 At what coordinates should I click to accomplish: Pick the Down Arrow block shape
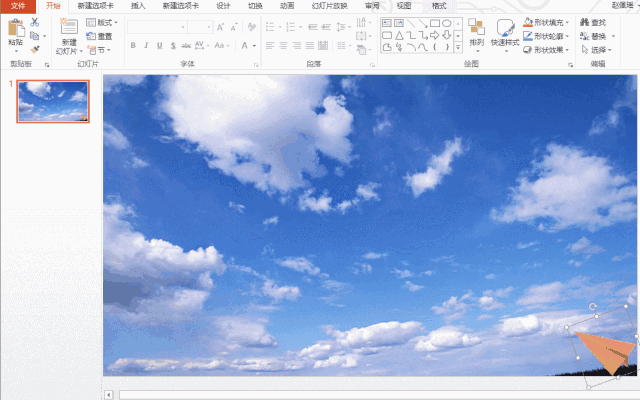[x=447, y=35]
